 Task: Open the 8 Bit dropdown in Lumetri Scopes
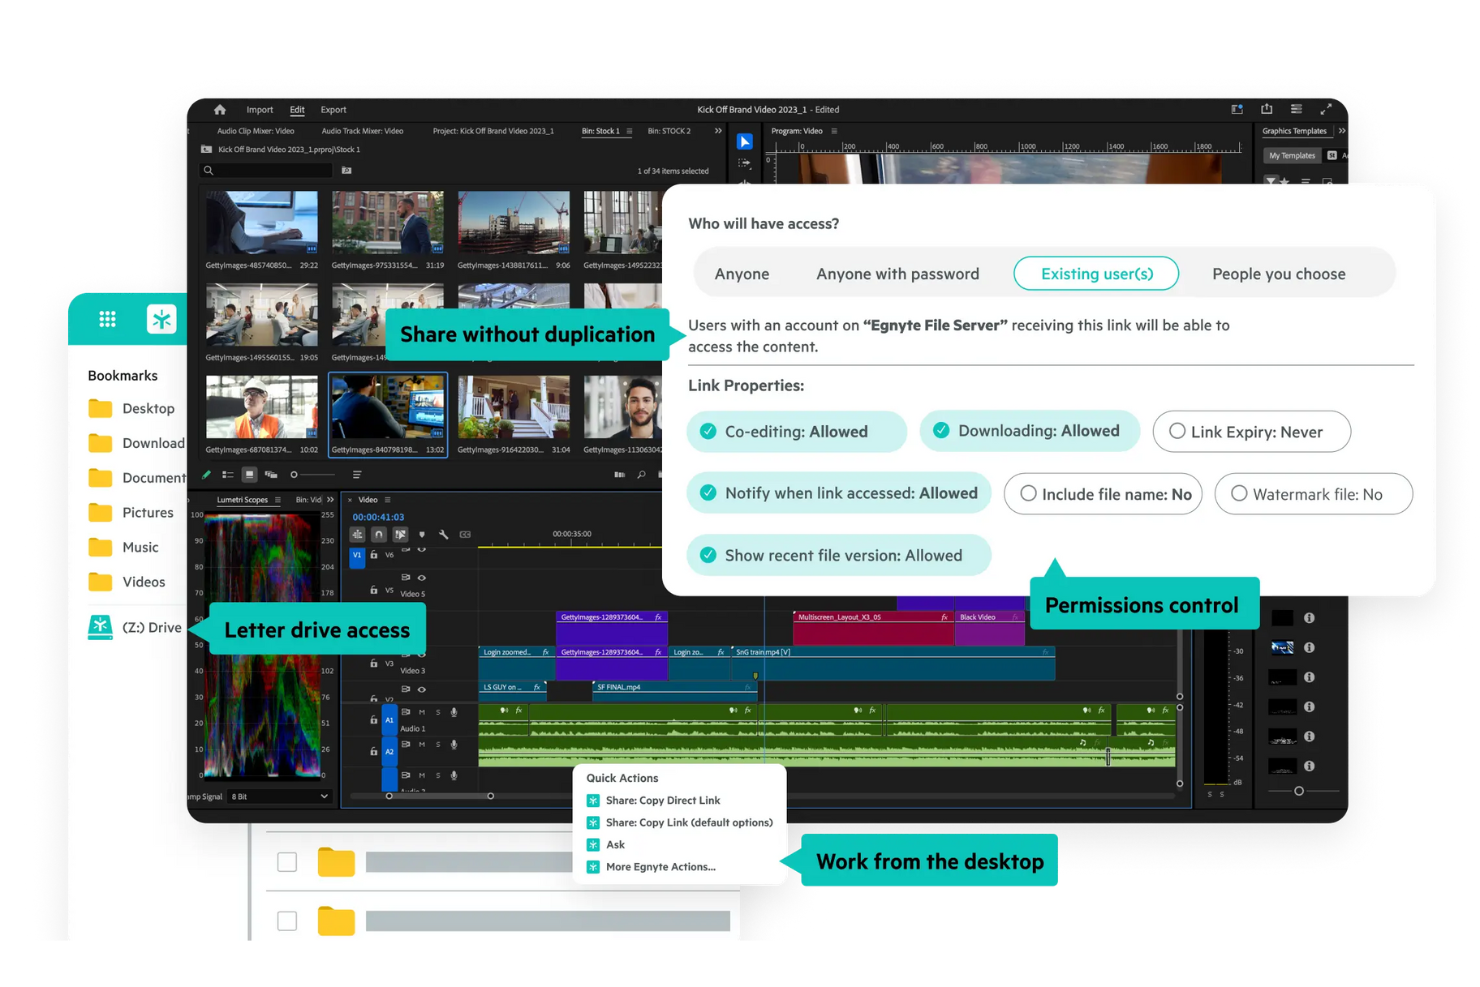click(278, 796)
